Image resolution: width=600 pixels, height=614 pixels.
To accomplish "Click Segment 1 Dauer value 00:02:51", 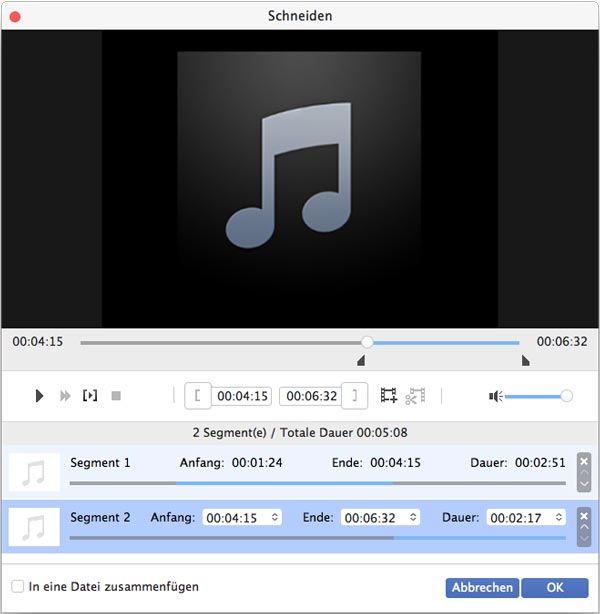I will 540,463.
